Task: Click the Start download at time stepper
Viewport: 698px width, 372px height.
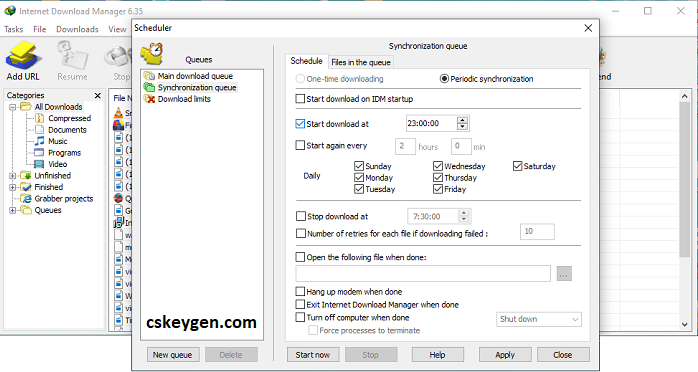Action: pyautogui.click(x=463, y=123)
